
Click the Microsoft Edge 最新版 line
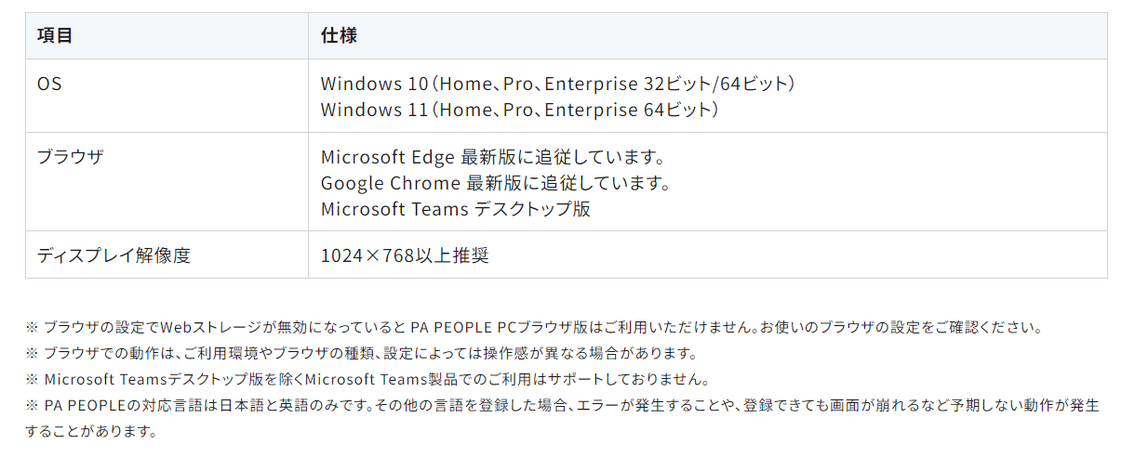[x=492, y=157]
